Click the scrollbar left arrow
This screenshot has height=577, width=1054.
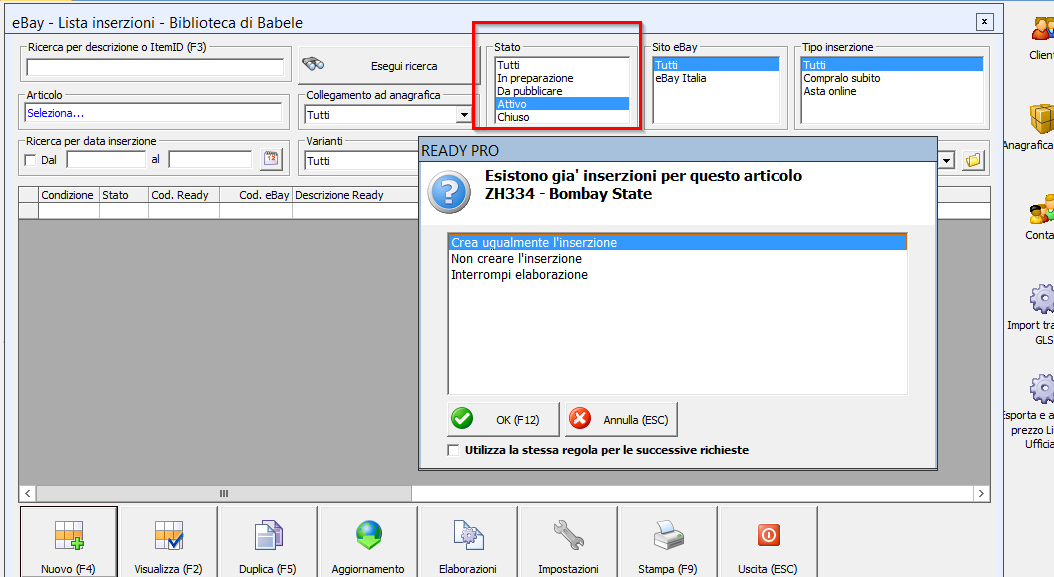(x=28, y=494)
